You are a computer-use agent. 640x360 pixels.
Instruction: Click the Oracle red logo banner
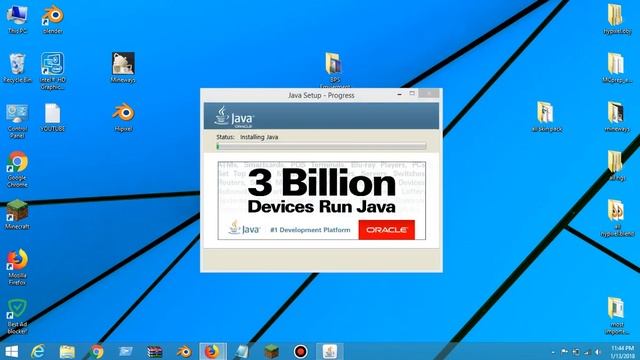click(387, 230)
